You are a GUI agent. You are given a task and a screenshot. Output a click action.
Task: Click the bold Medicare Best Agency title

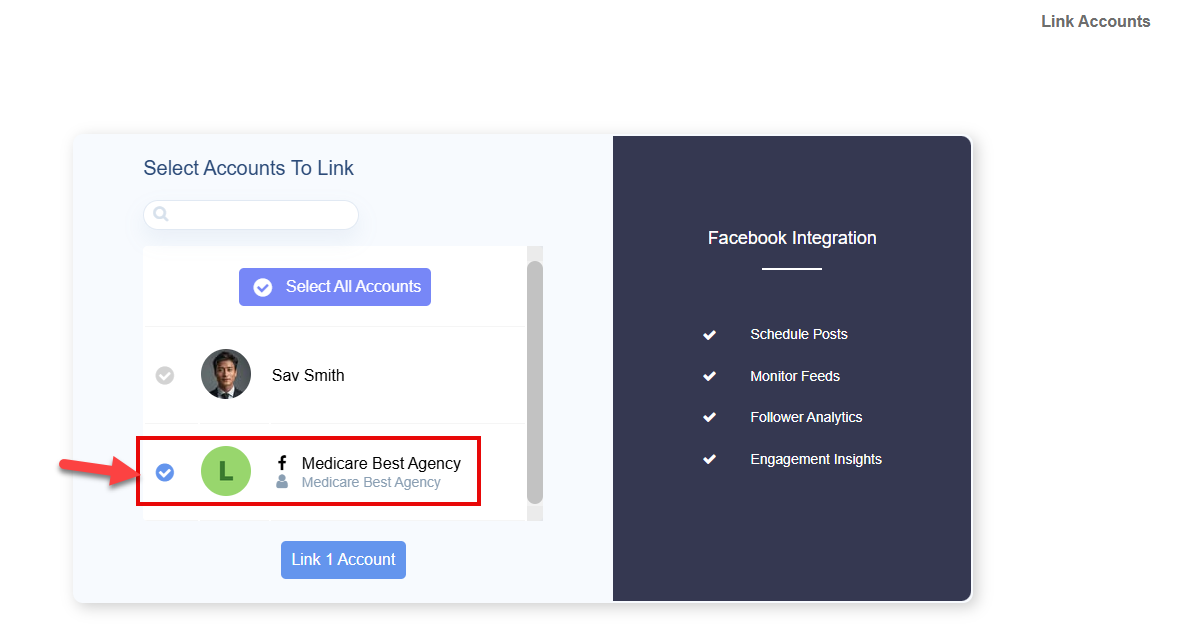click(x=381, y=464)
